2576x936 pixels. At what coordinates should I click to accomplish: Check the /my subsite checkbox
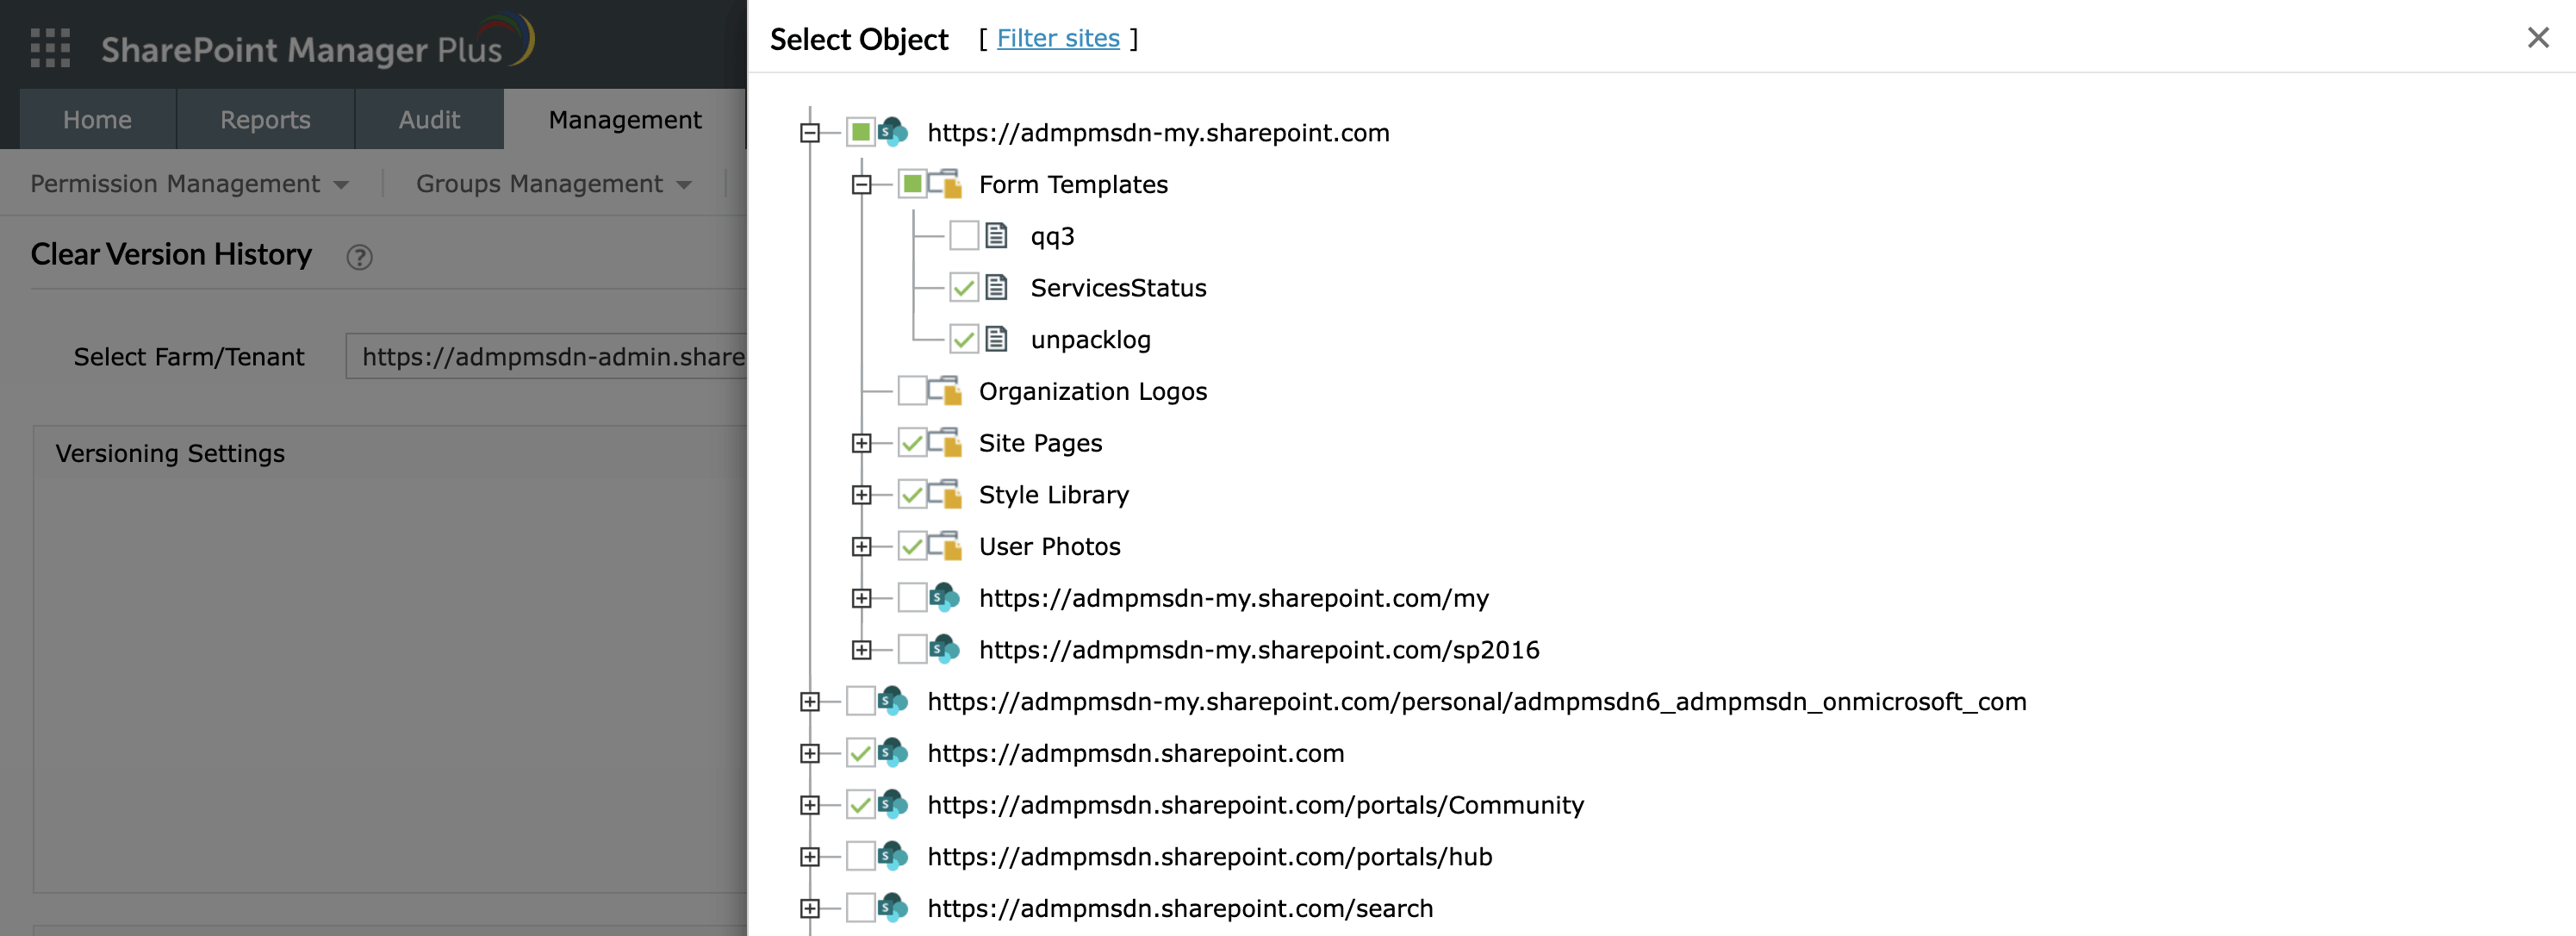click(x=912, y=598)
